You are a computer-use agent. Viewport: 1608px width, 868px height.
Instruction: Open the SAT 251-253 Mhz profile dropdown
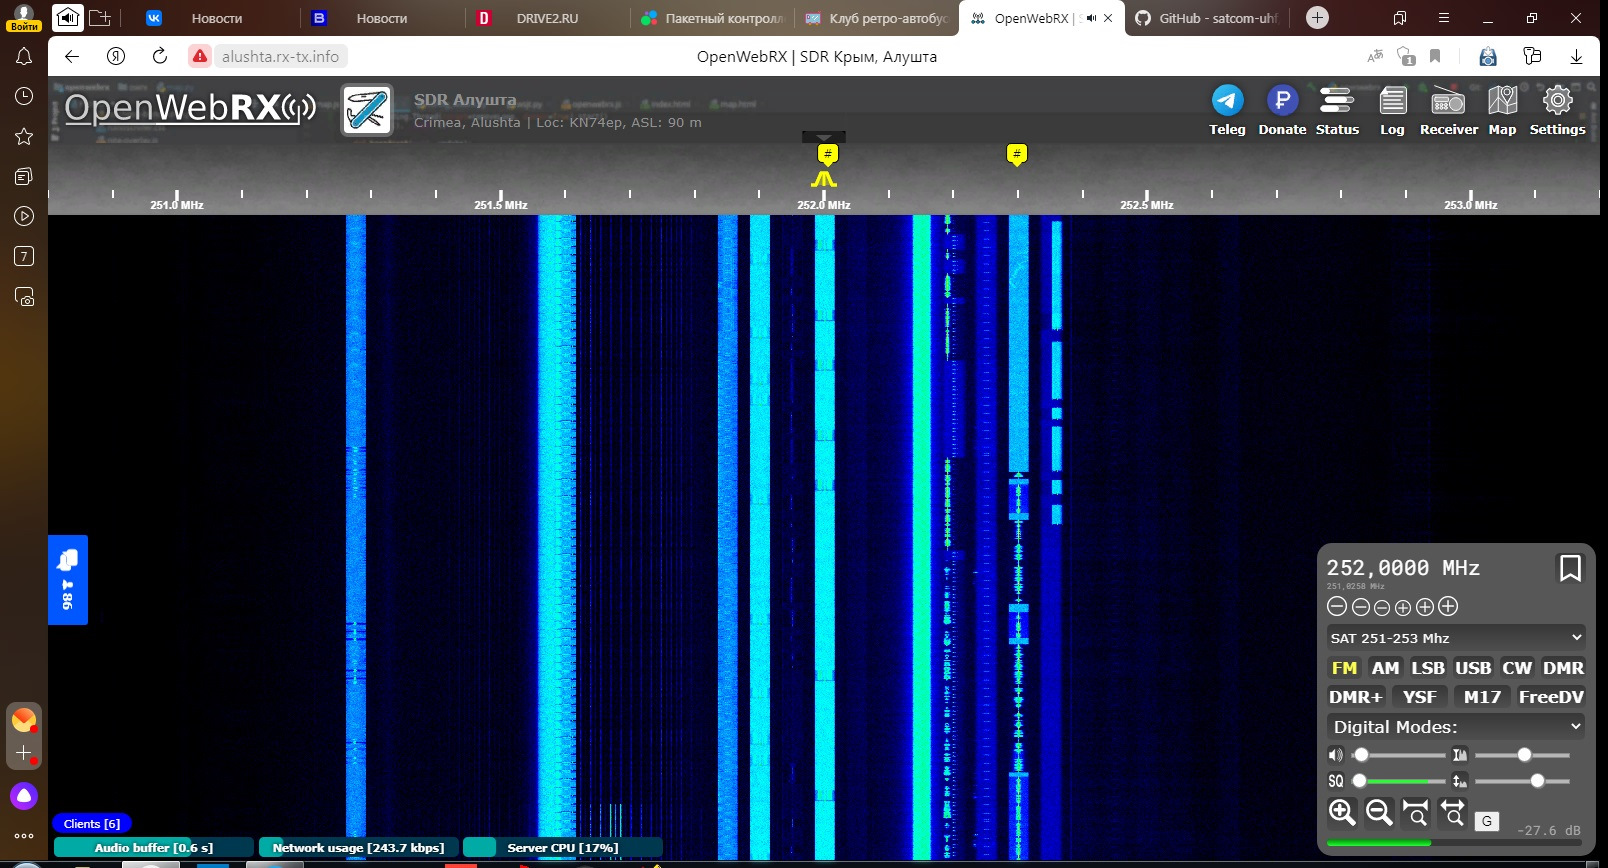coord(1456,638)
